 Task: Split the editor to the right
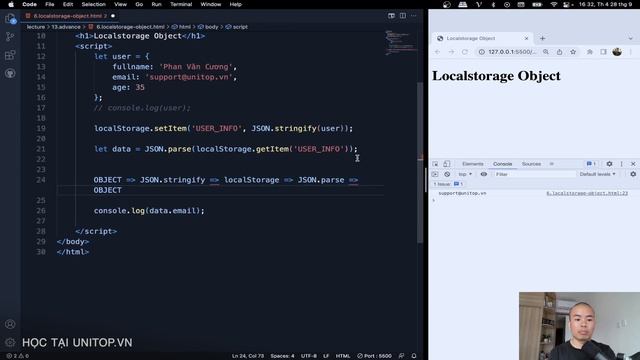403,16
